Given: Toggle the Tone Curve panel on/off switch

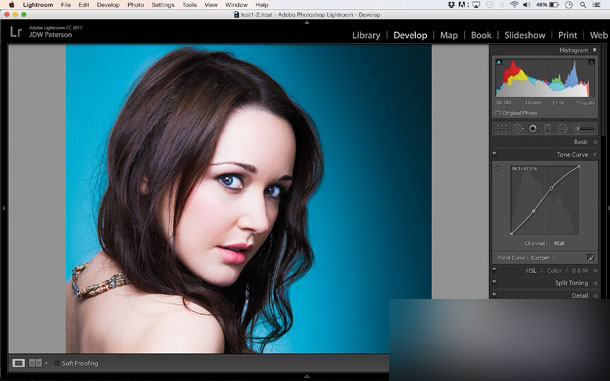Looking at the screenshot, I should click(494, 154).
